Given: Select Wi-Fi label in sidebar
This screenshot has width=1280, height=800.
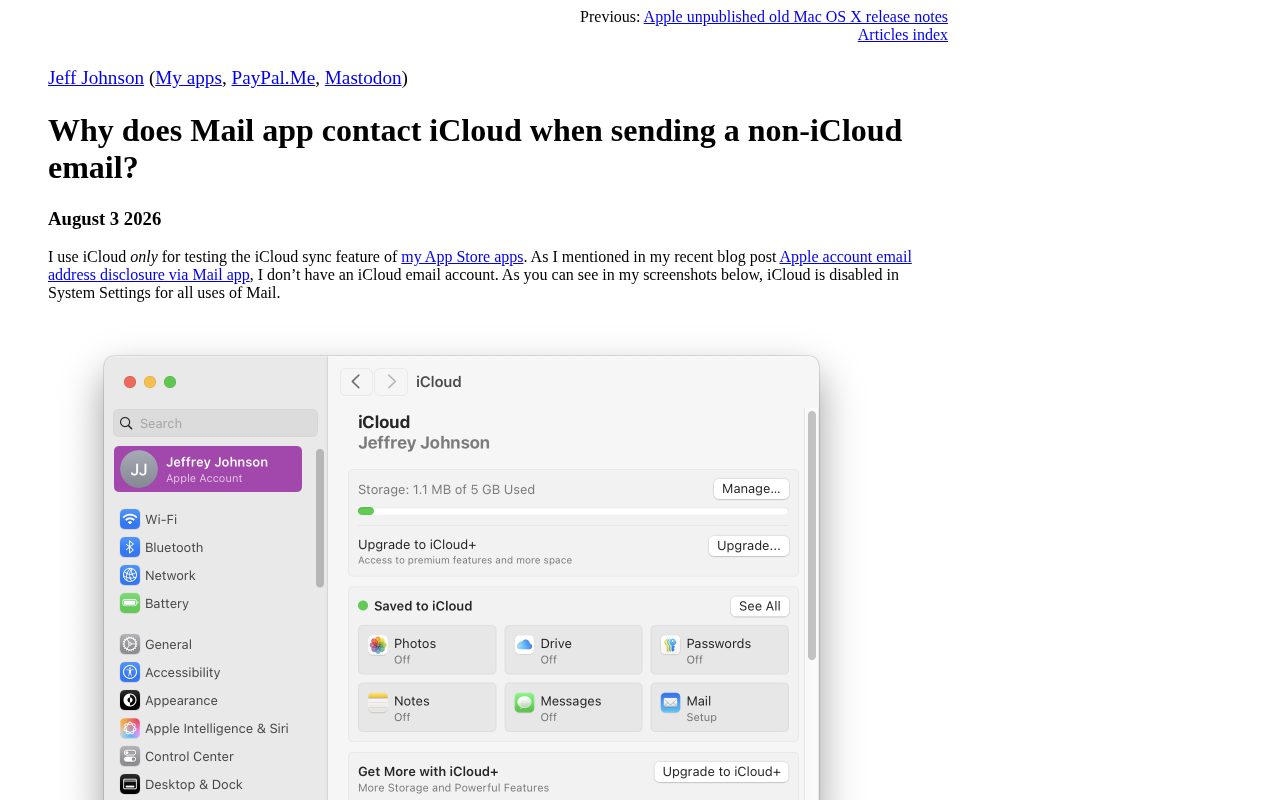Looking at the screenshot, I should (x=161, y=519).
